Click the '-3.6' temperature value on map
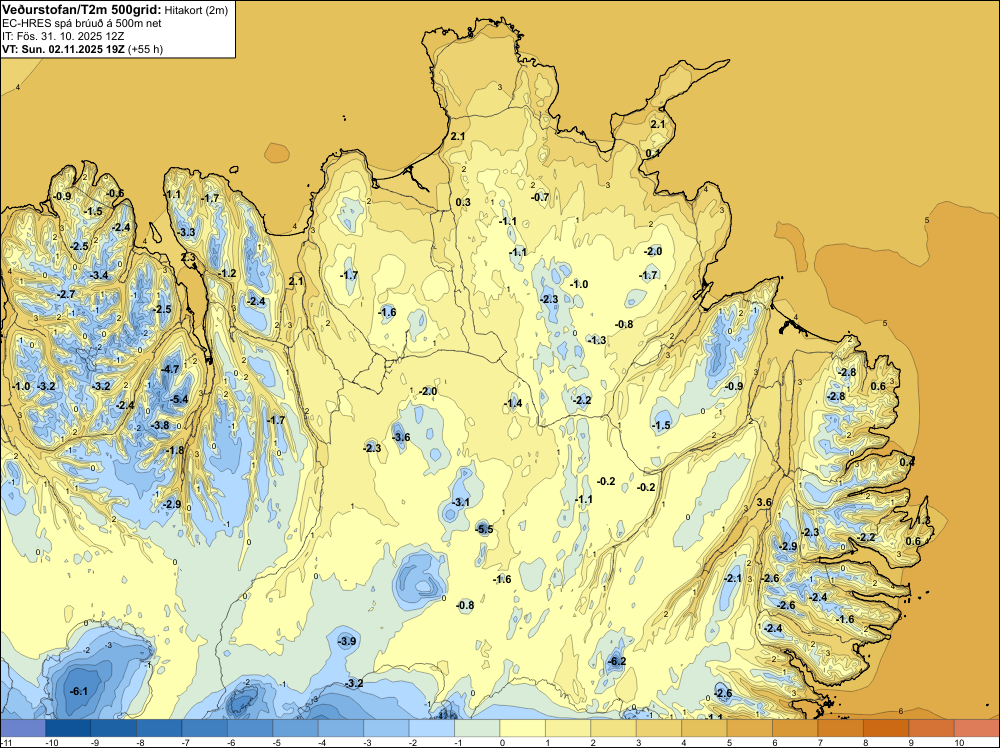1000x748 pixels. (x=401, y=437)
